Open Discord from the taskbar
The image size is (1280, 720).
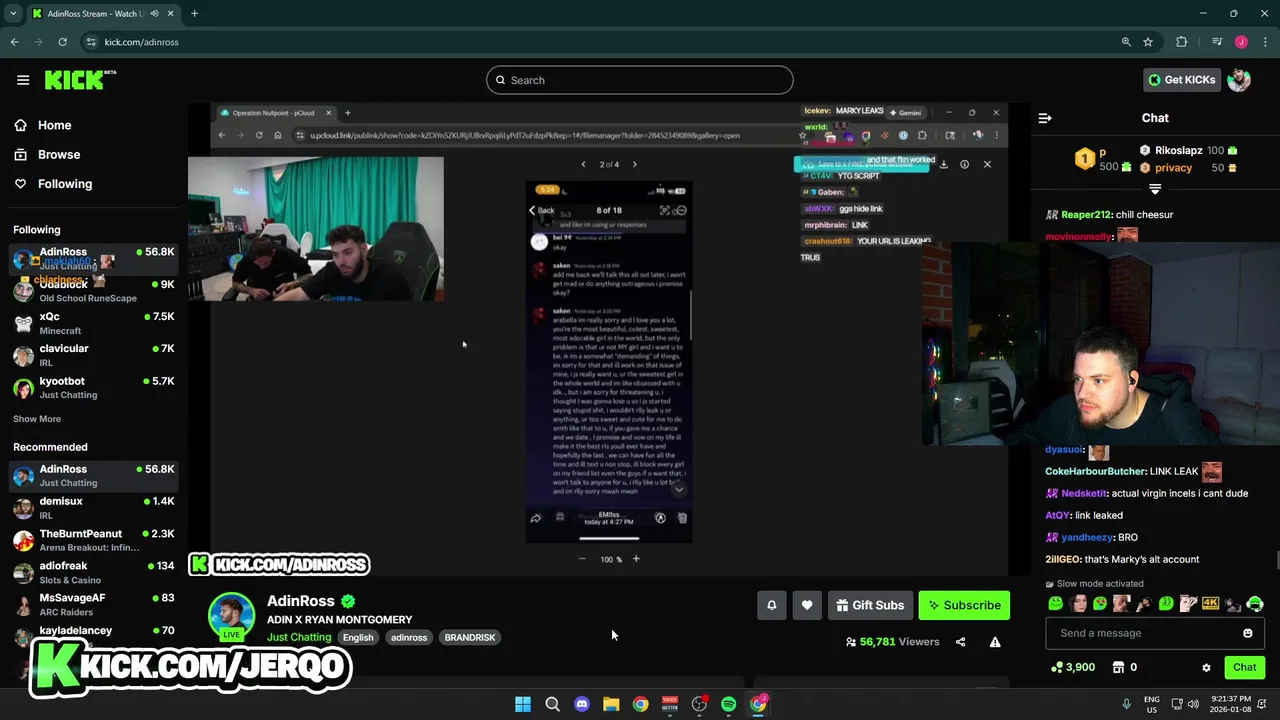point(582,704)
